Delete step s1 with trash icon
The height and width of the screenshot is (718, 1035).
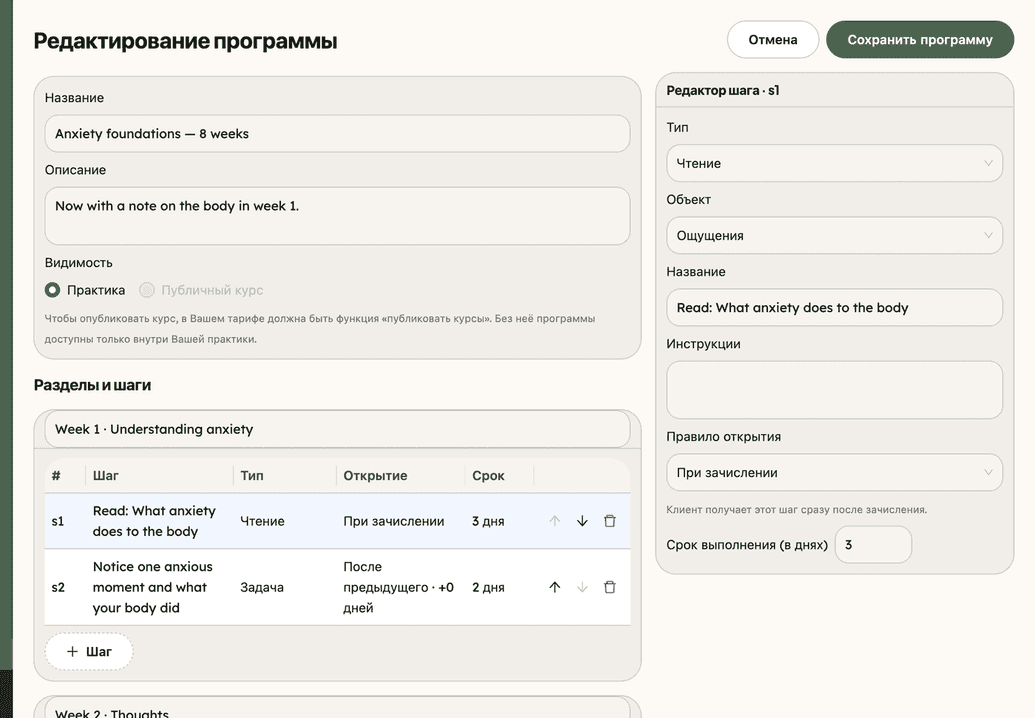[610, 521]
